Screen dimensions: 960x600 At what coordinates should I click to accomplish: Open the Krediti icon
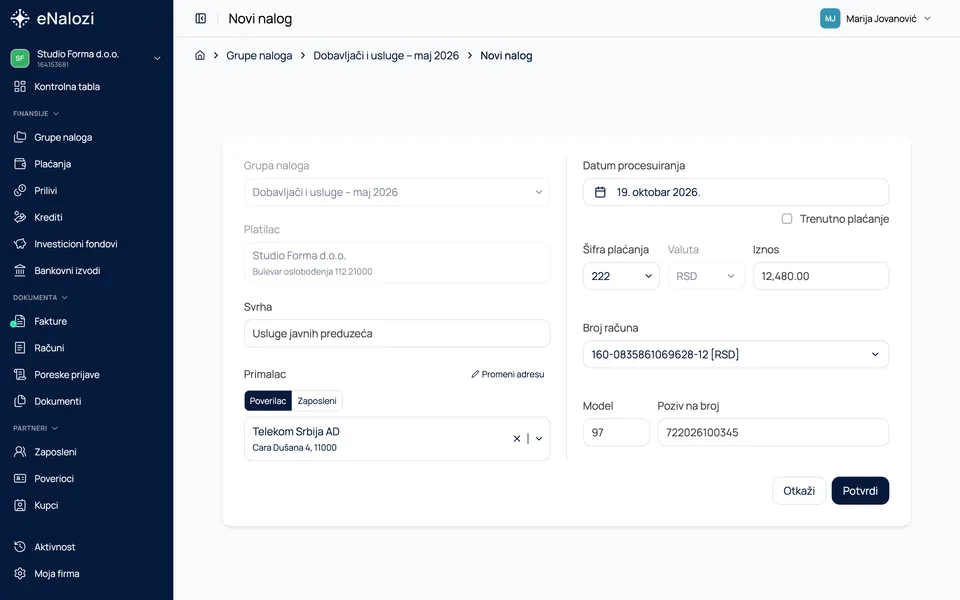pos(20,217)
